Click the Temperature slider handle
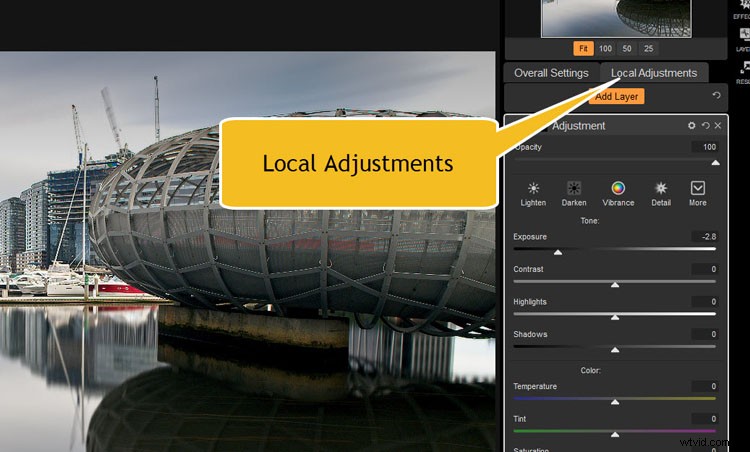Image resolution: width=750 pixels, height=452 pixels. (615, 402)
